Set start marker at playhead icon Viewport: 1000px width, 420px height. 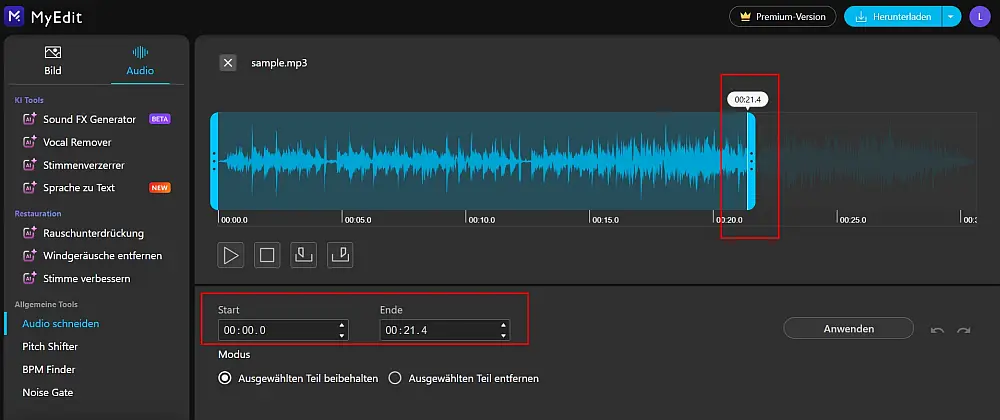pyautogui.click(x=303, y=255)
